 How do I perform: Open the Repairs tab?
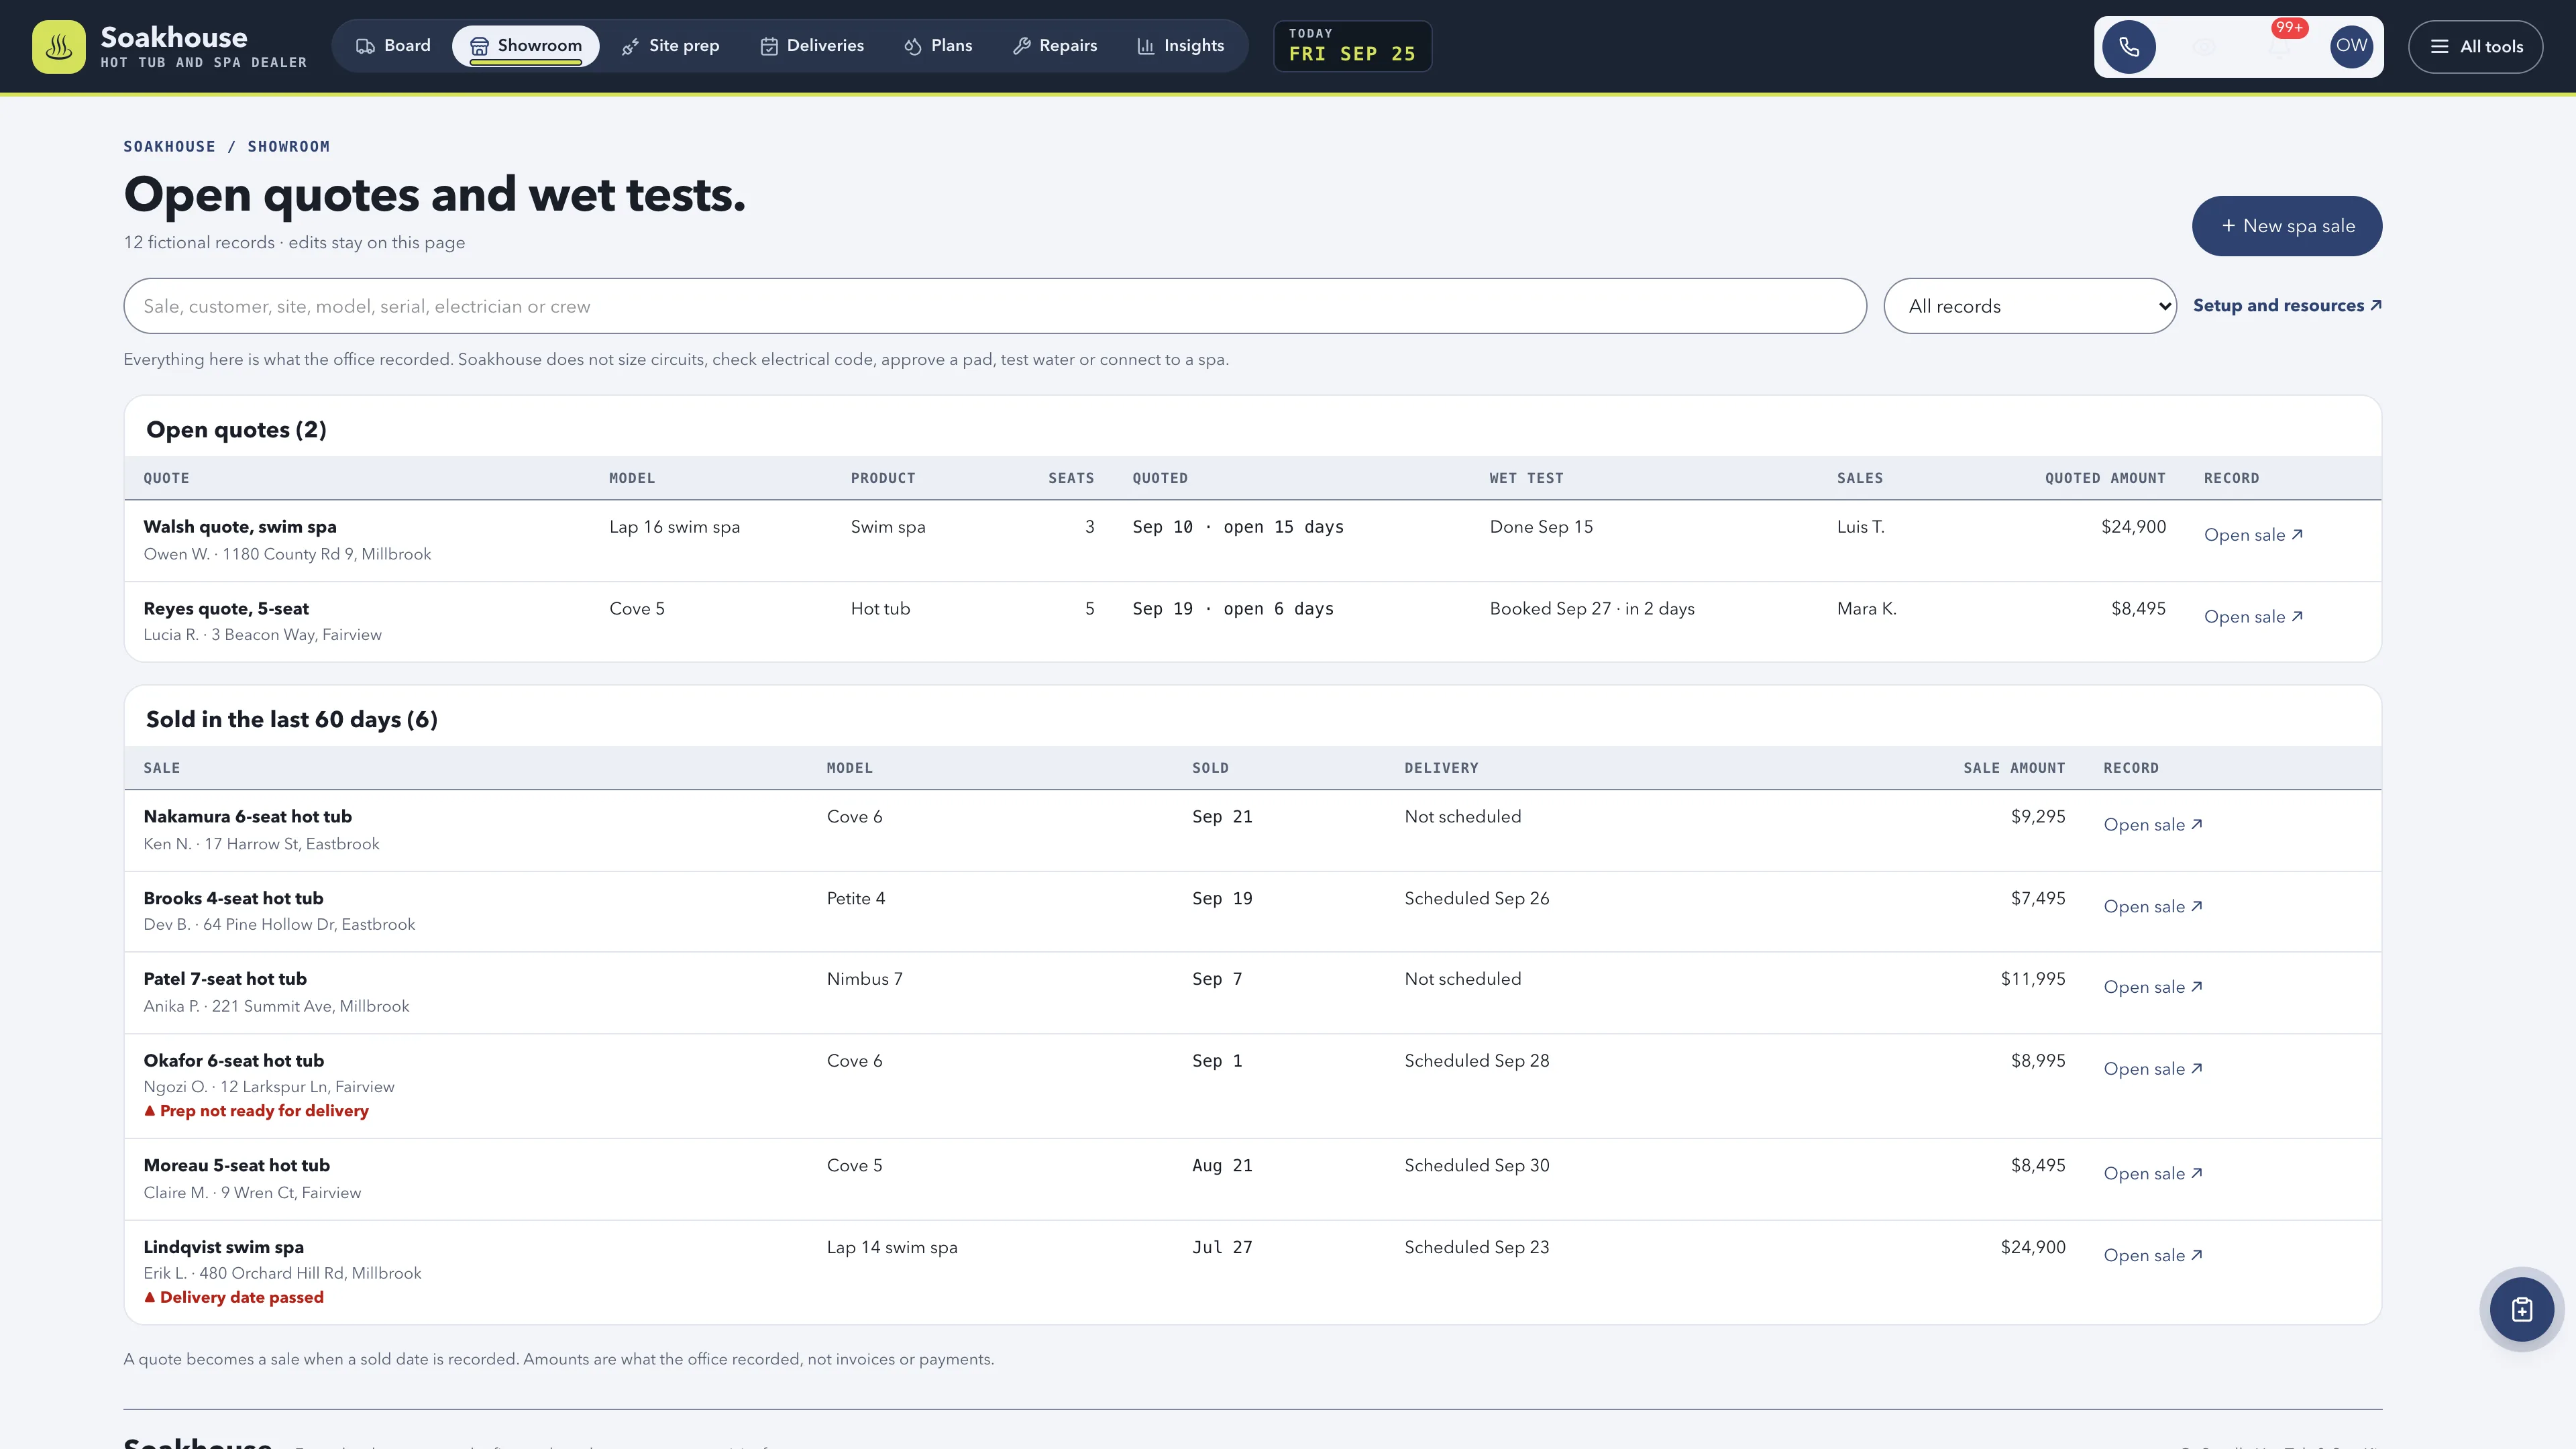click(x=1055, y=46)
